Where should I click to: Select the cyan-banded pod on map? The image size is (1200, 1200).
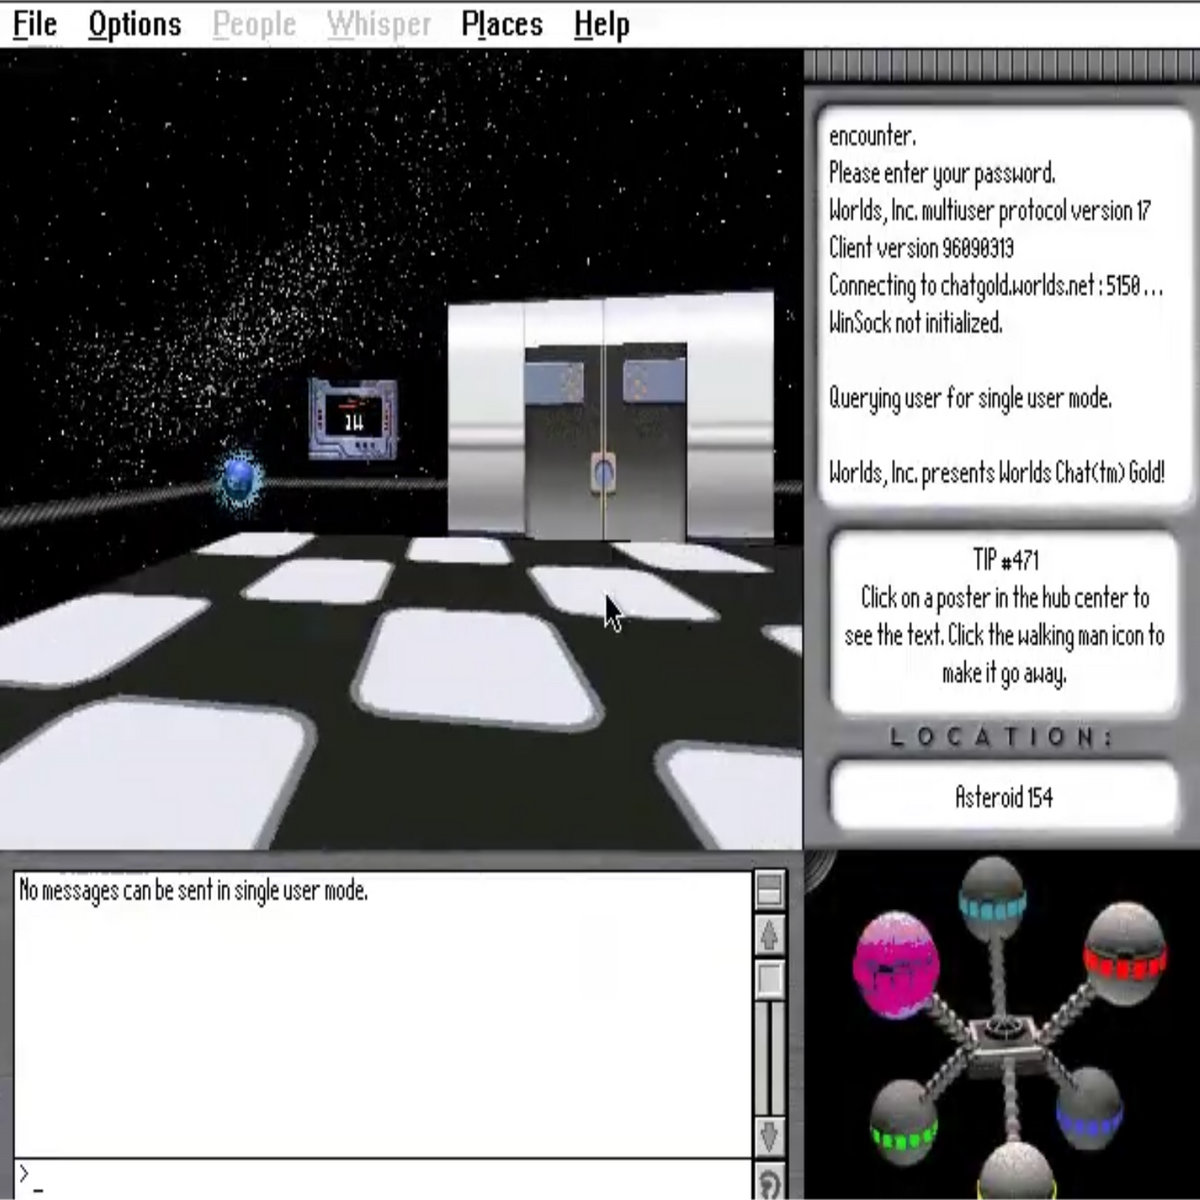click(991, 901)
